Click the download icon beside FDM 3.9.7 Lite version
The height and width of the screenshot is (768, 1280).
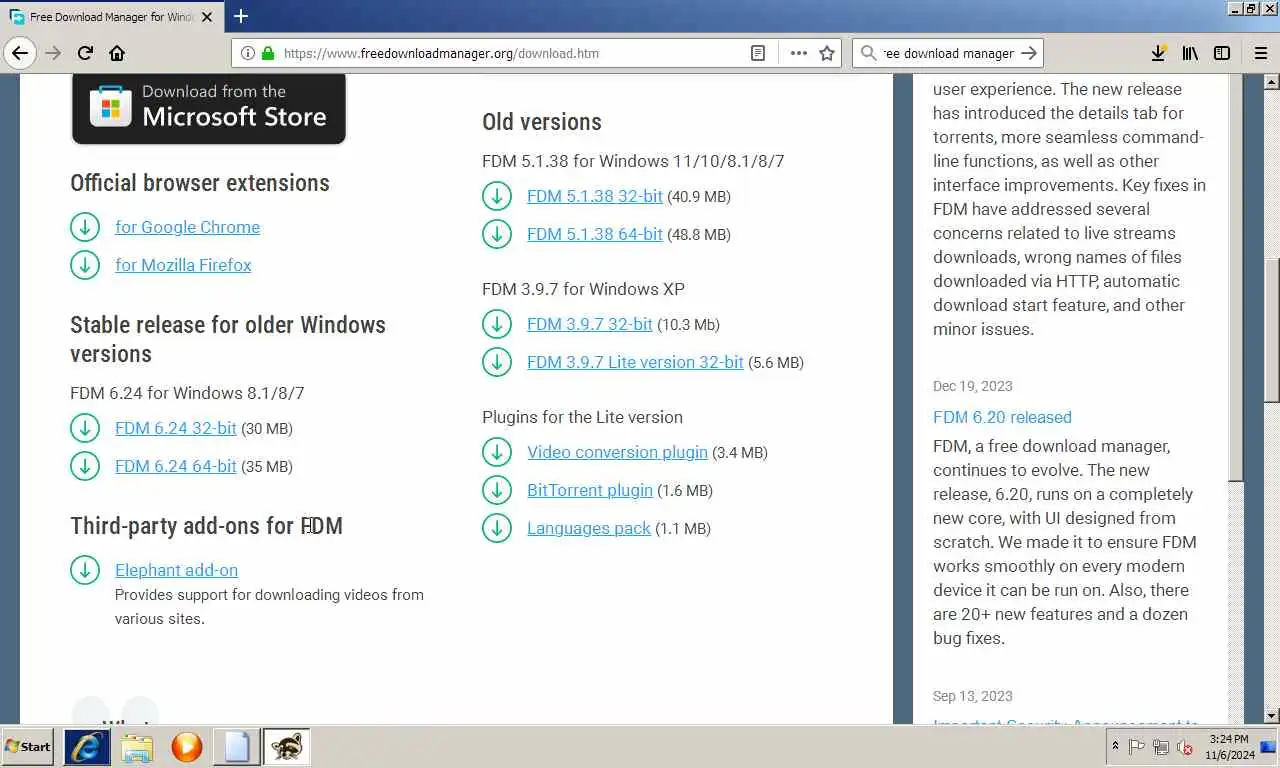point(497,362)
